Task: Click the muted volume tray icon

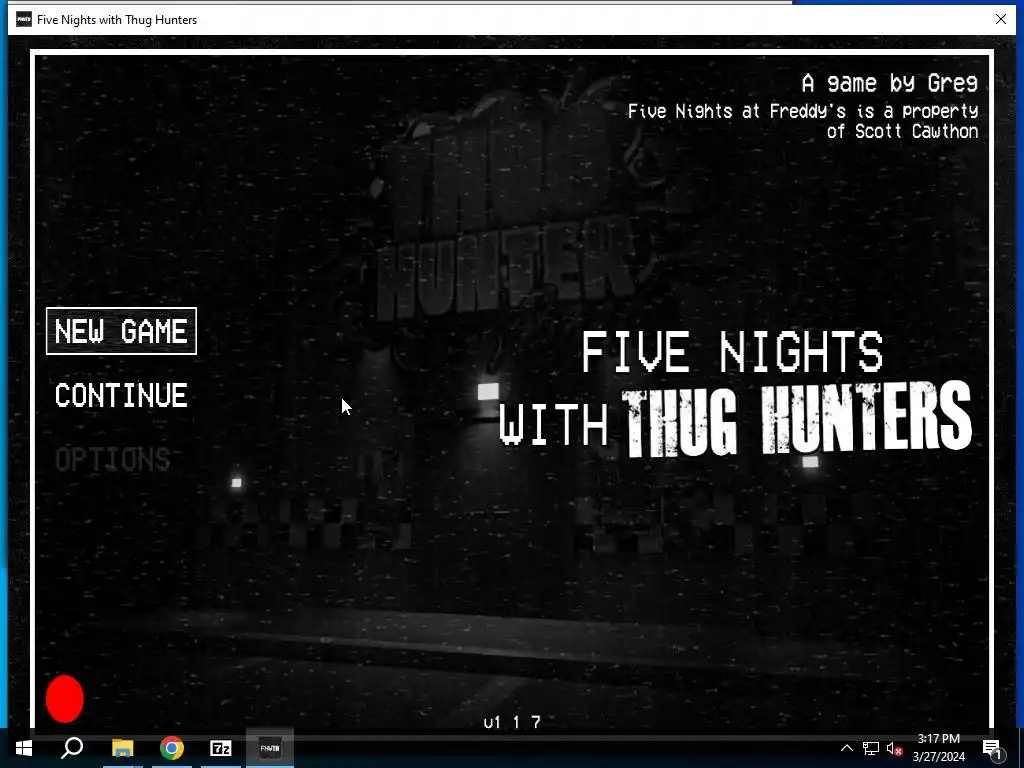Action: point(894,748)
